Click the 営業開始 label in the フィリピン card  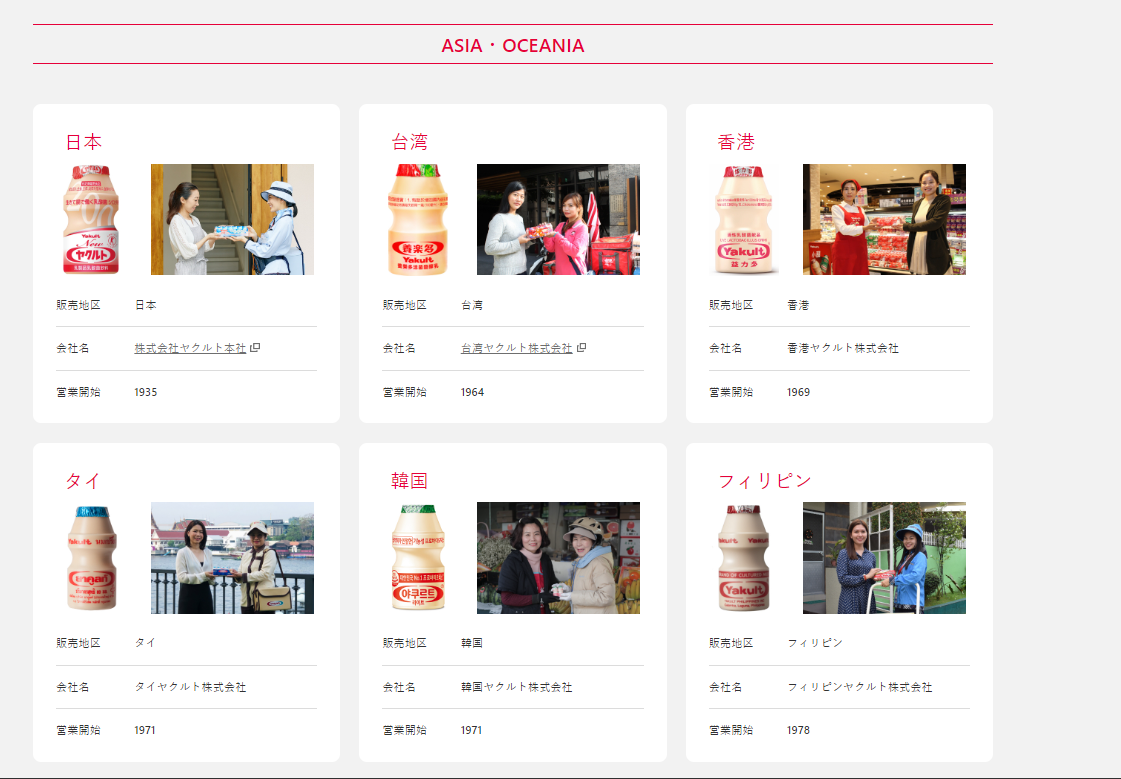[731, 730]
